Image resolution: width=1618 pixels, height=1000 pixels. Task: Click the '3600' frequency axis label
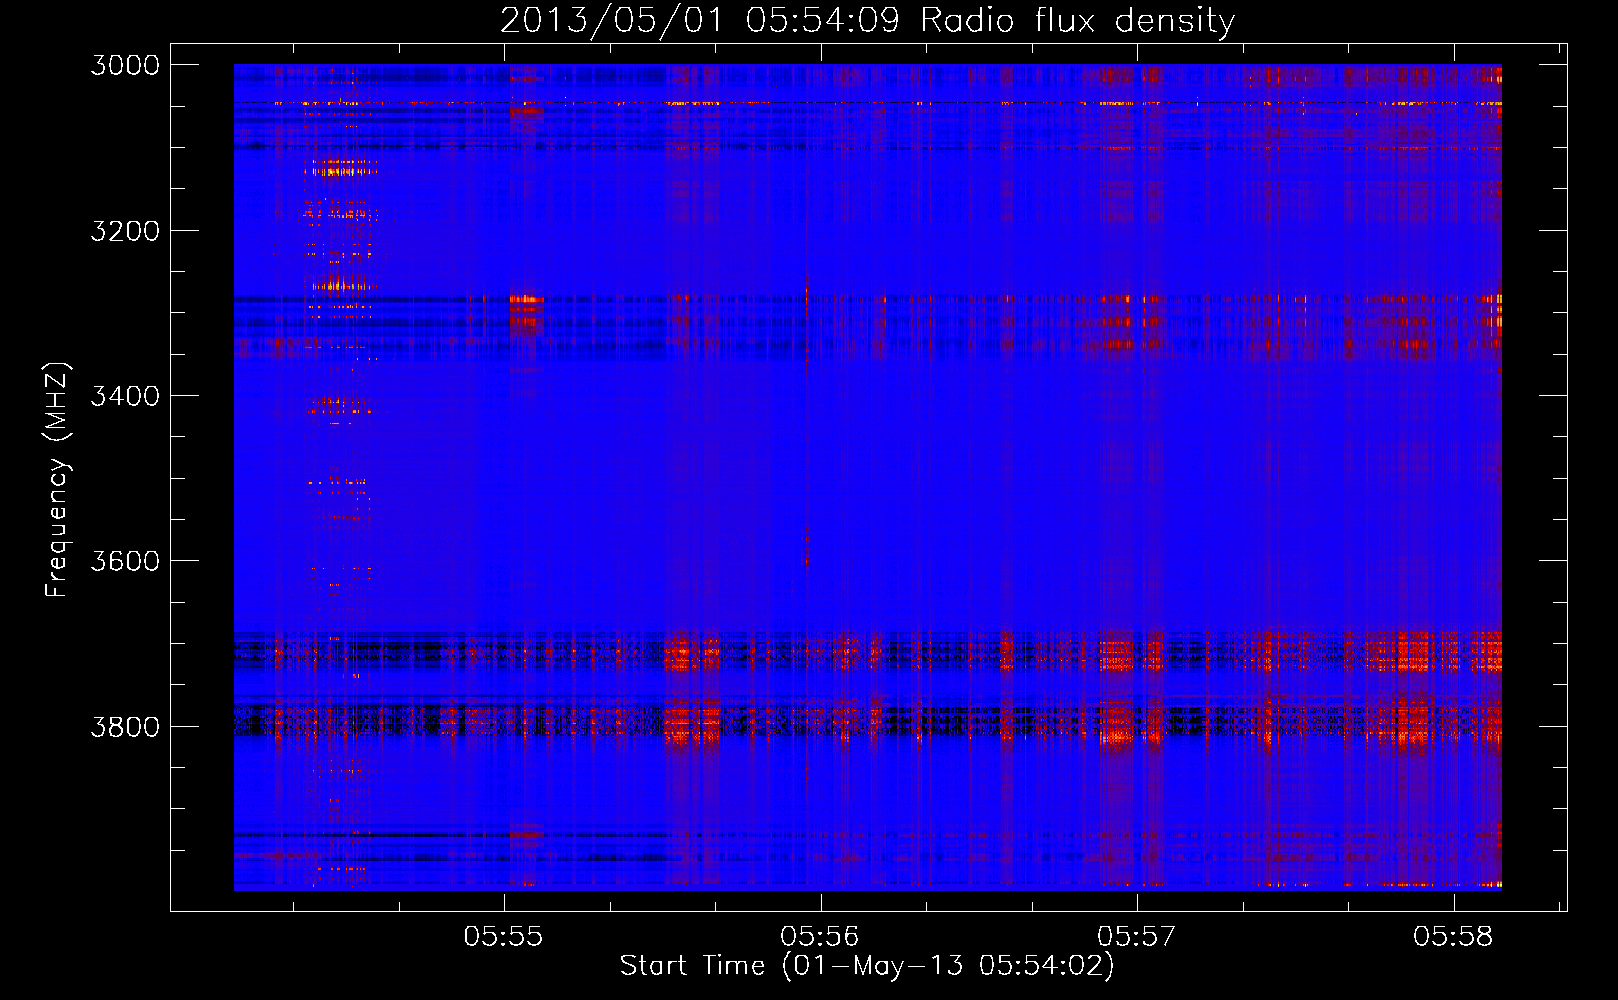[125, 561]
